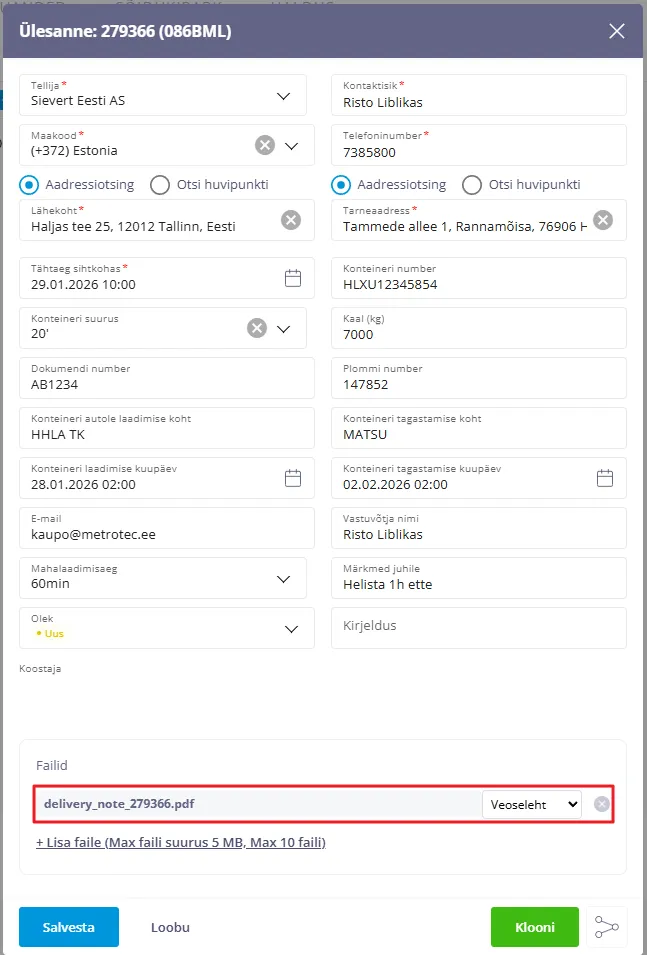
Task: Open calendar for Tähtaeg sihtkohas
Action: pyautogui.click(x=293, y=279)
